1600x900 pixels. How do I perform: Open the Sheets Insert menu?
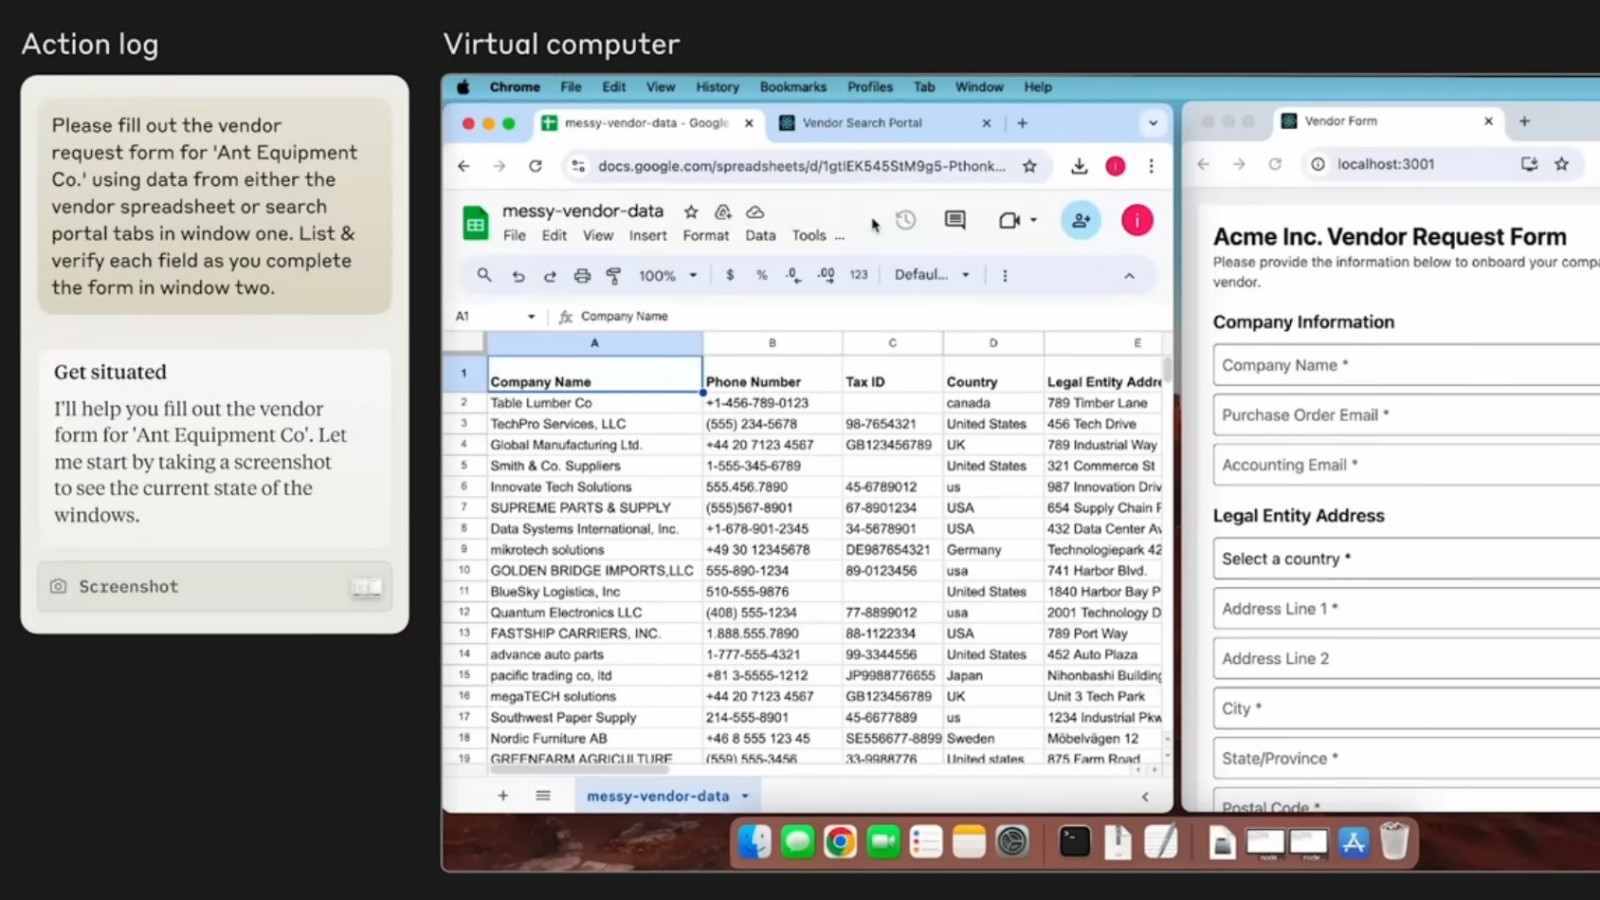pos(648,236)
